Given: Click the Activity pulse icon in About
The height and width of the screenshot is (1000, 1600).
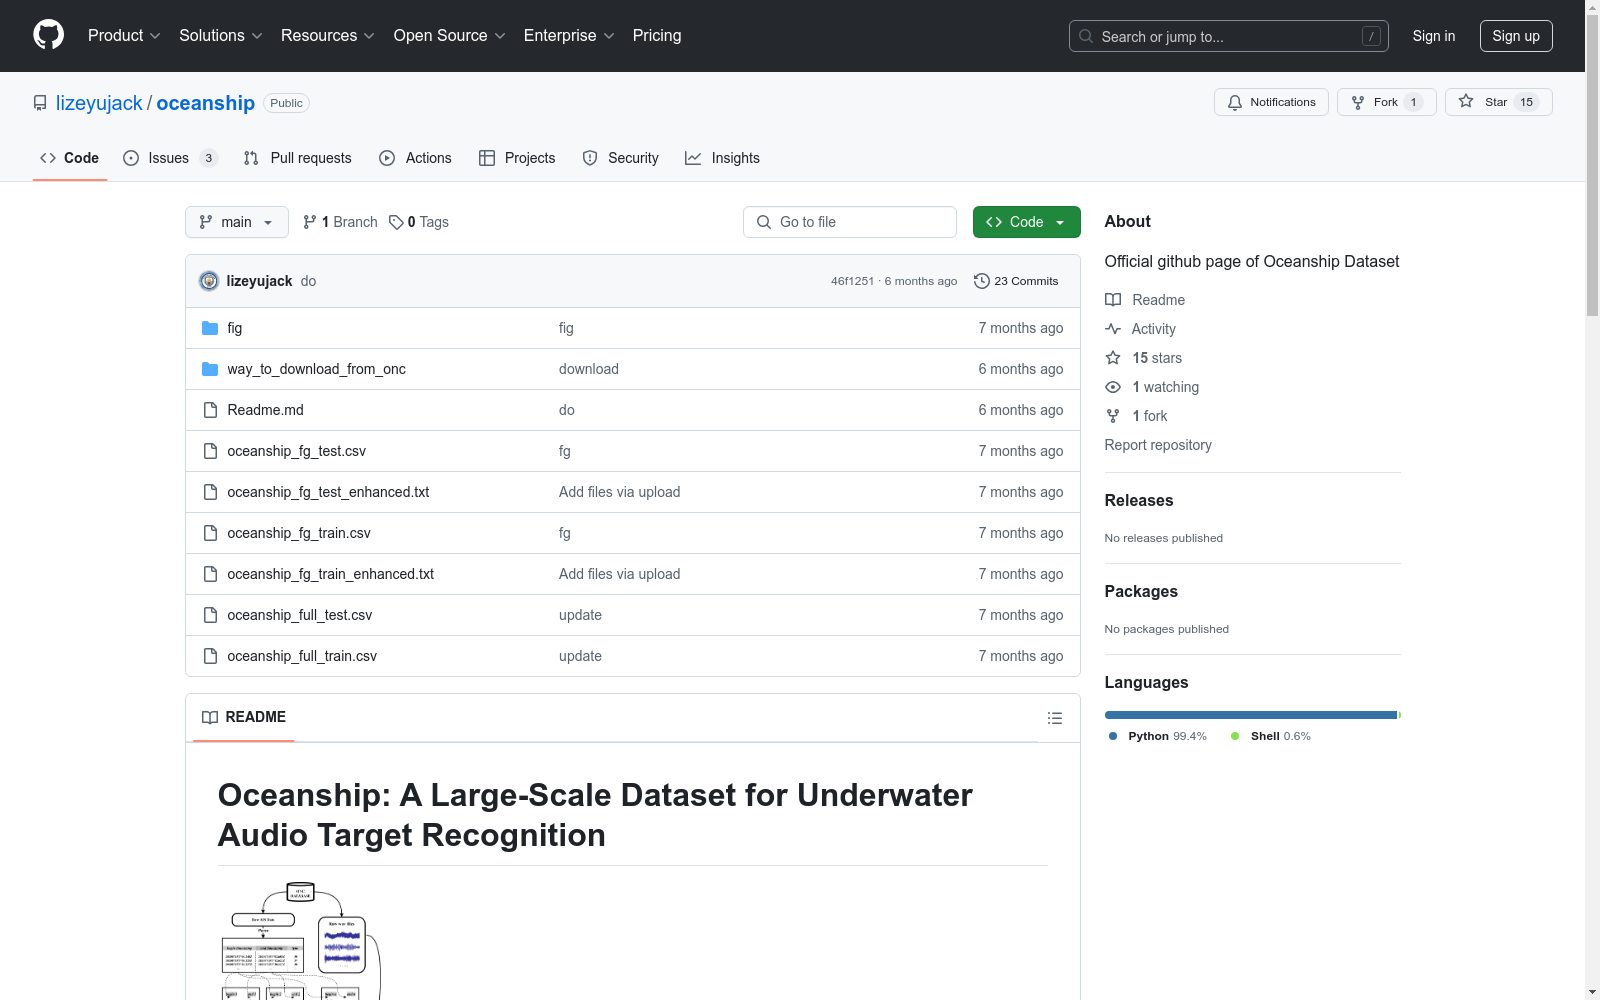Looking at the screenshot, I should [x=1113, y=329].
